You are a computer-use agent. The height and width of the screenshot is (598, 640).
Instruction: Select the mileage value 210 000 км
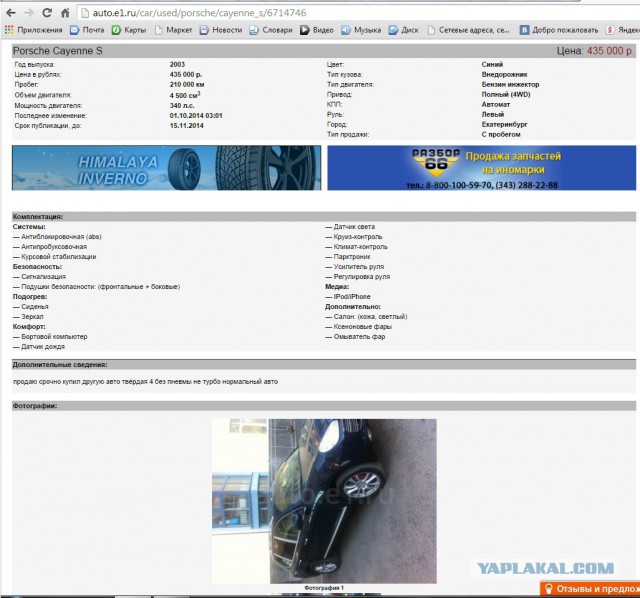coord(187,84)
